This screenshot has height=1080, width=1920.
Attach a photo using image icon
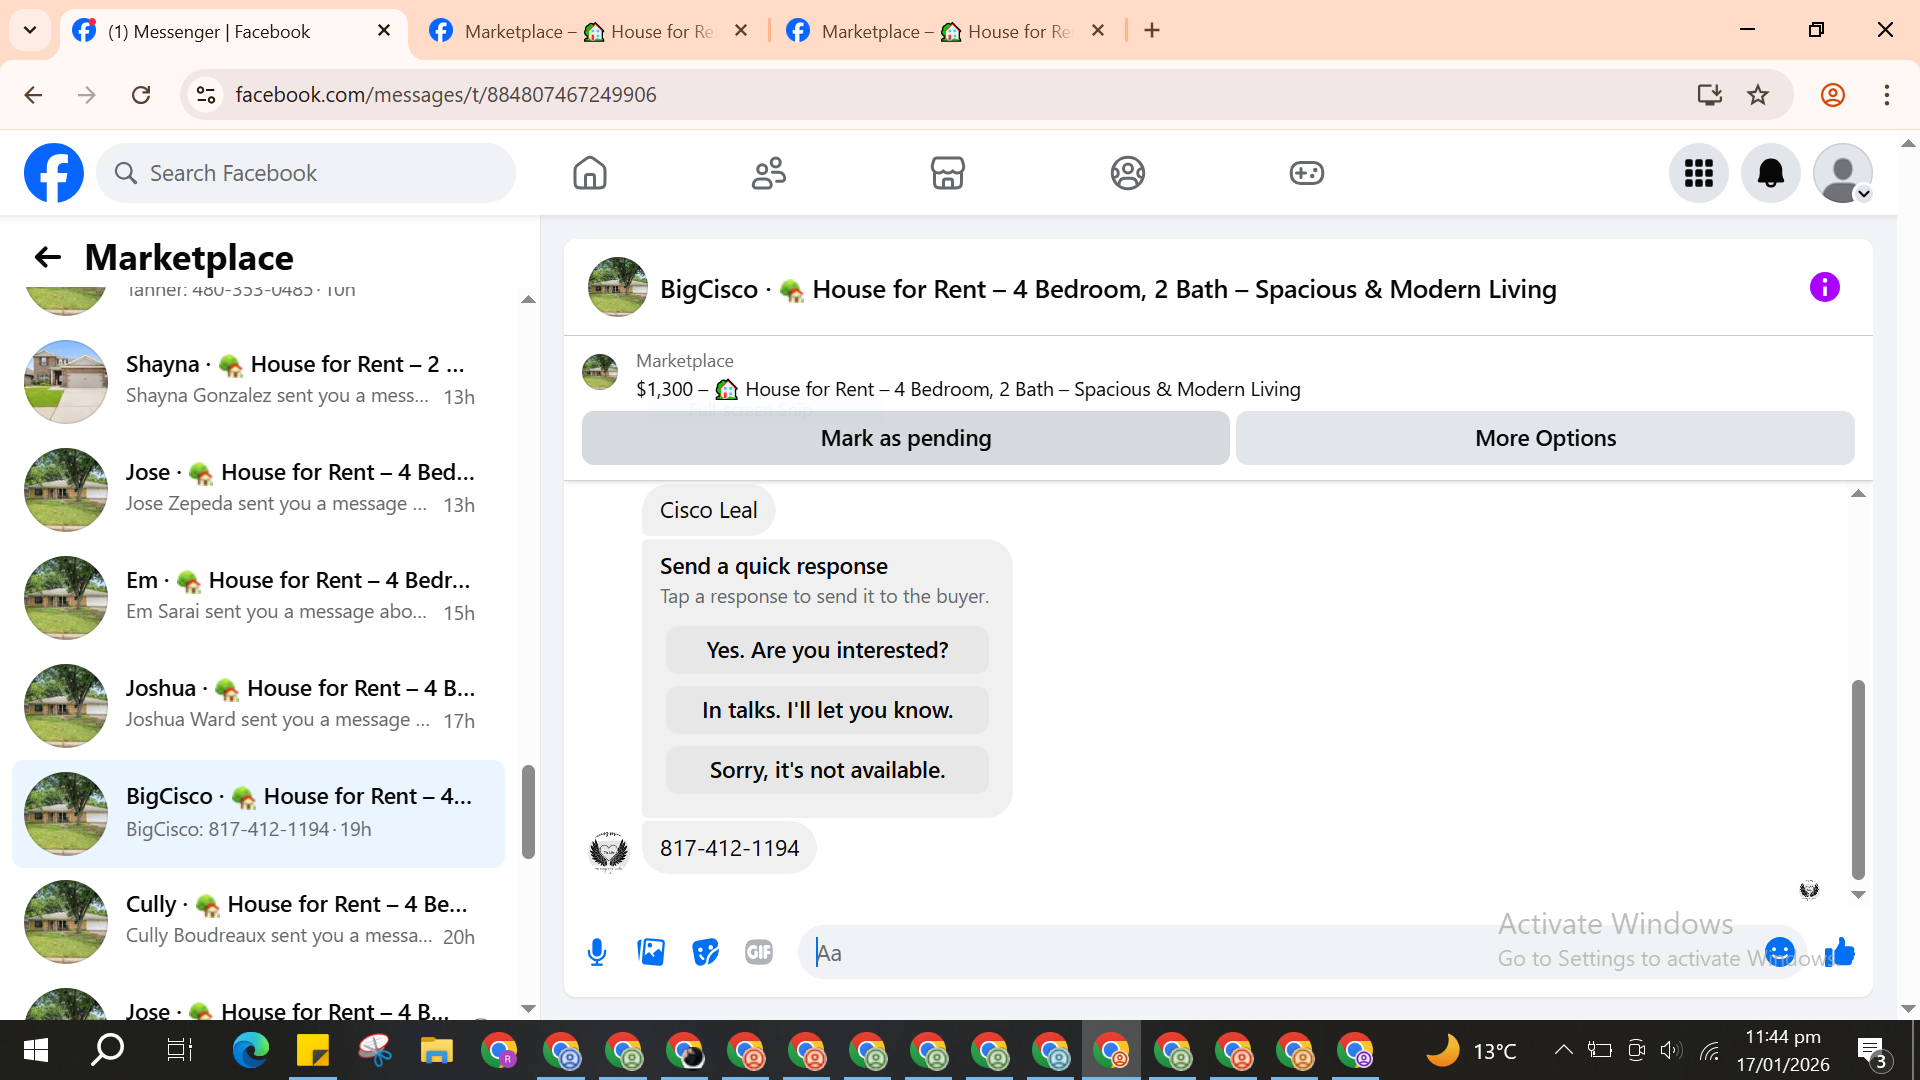[651, 952]
